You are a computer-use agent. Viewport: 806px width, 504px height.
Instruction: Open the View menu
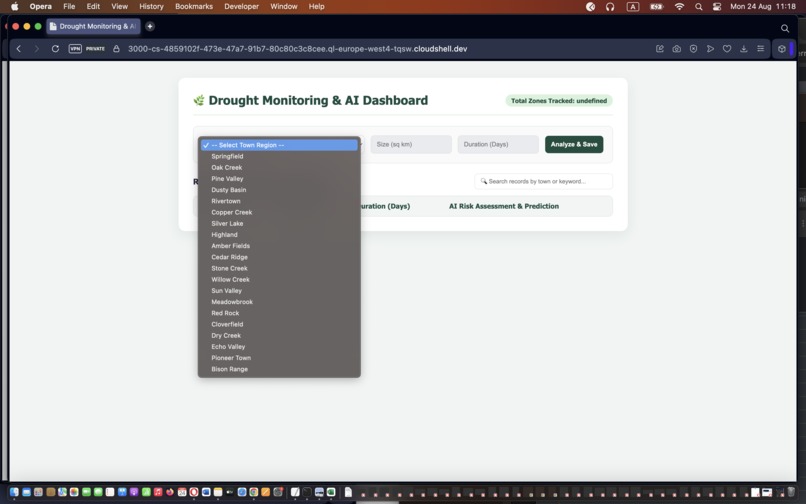pos(119,7)
